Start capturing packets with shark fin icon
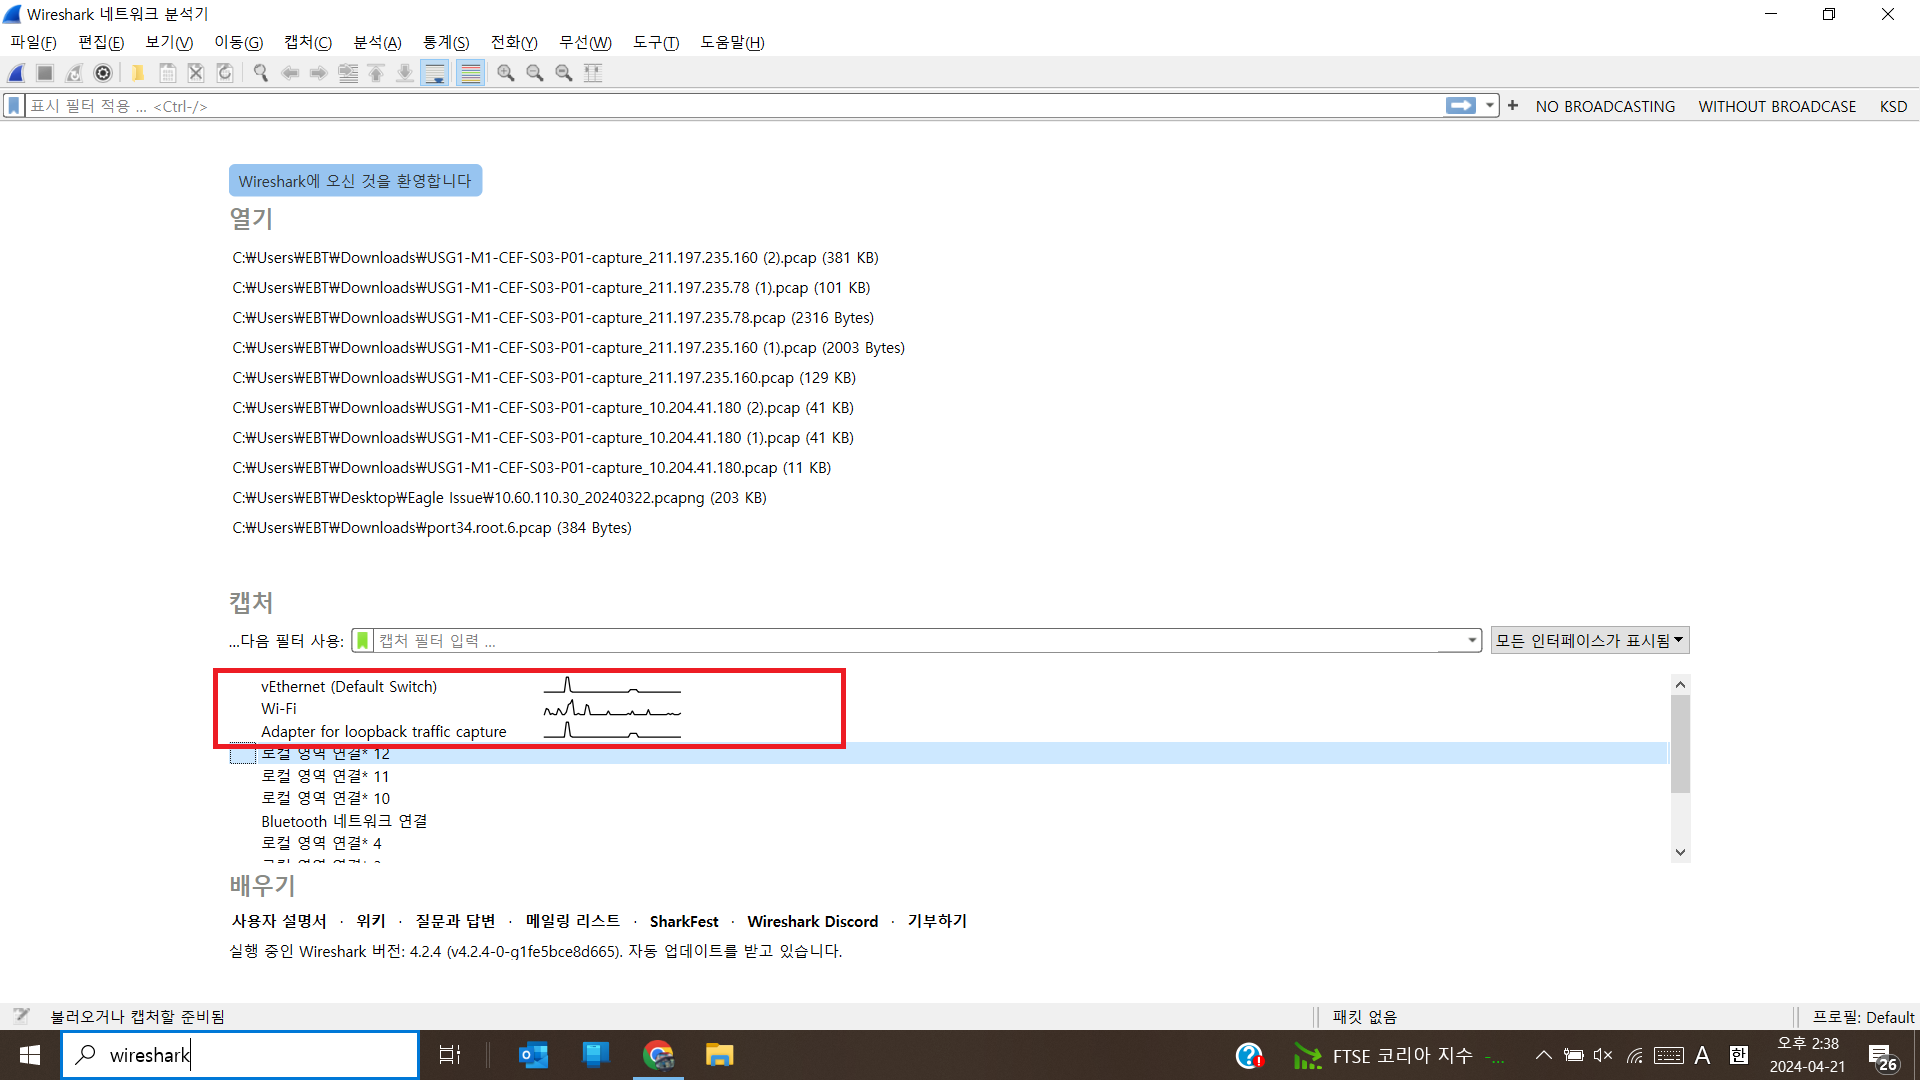The width and height of the screenshot is (1920, 1080). click(x=16, y=73)
